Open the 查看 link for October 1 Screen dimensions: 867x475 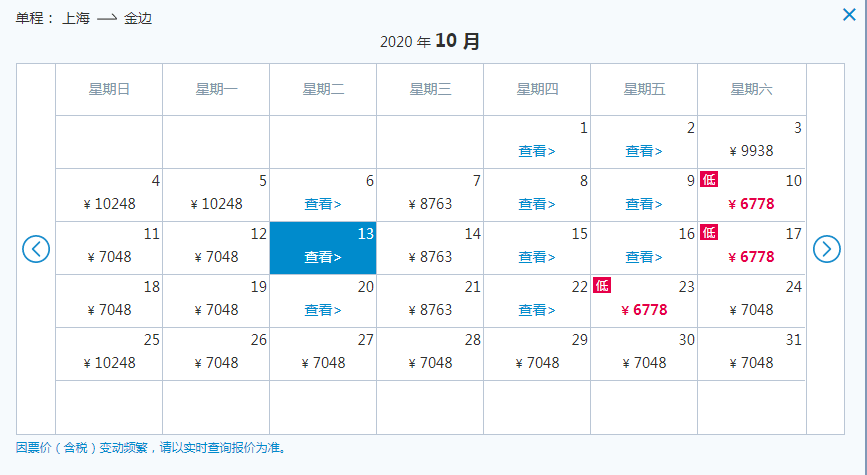pos(536,151)
